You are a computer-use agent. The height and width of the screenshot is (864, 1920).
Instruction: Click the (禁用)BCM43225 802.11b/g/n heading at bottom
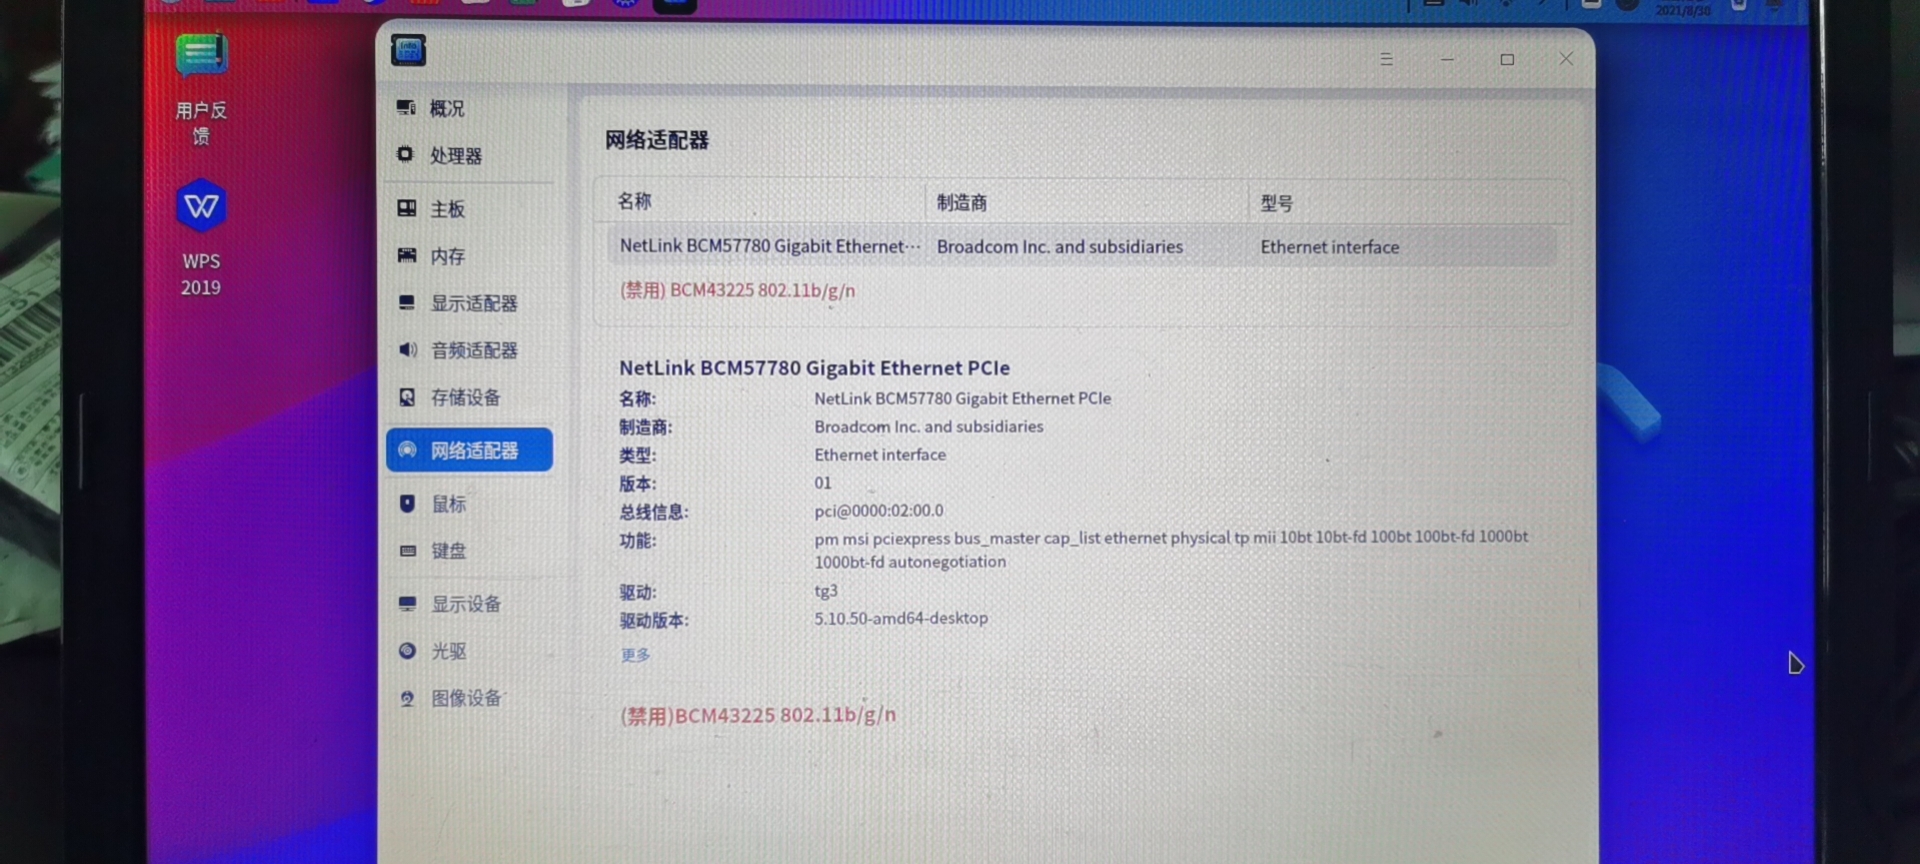(758, 715)
